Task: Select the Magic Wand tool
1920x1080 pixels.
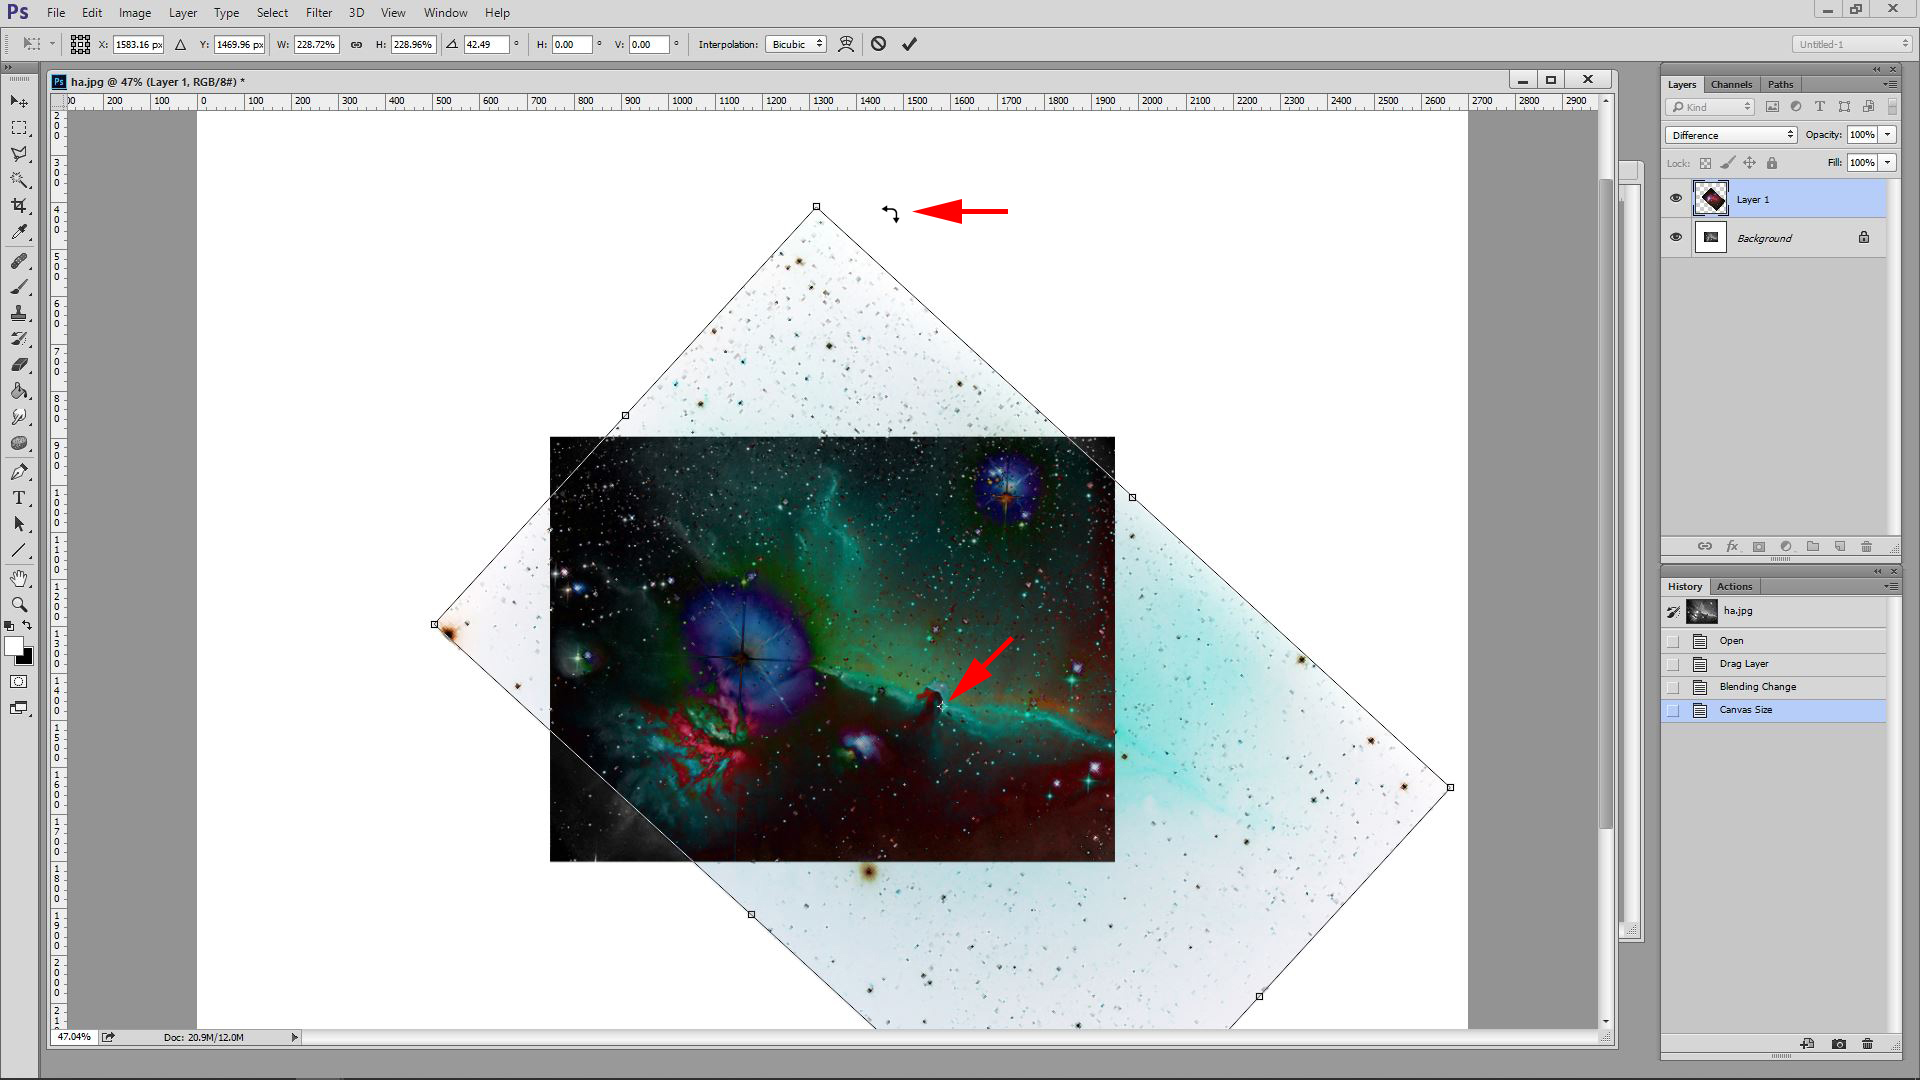Action: point(19,180)
